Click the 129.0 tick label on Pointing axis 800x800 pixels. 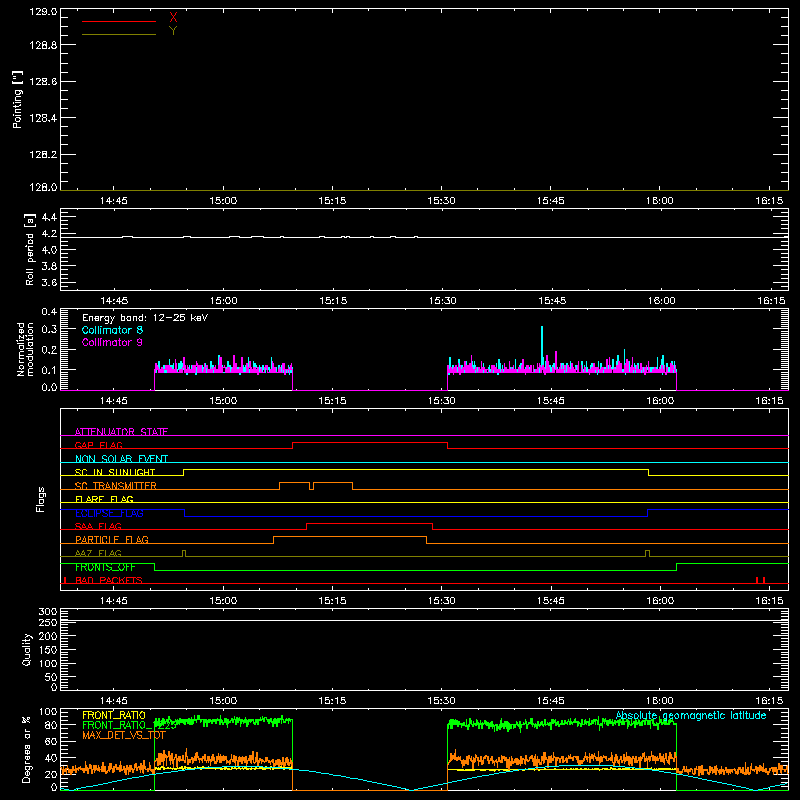(x=43, y=12)
